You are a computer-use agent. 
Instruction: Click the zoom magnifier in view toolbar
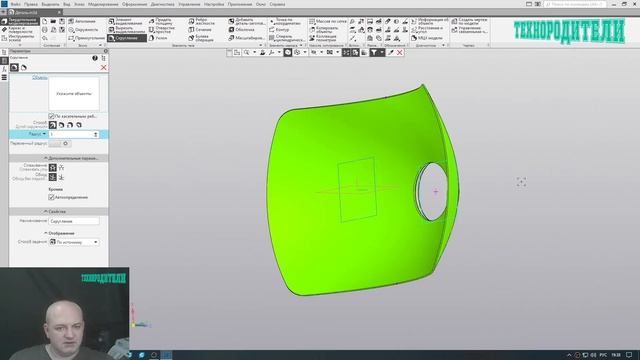tap(247, 53)
